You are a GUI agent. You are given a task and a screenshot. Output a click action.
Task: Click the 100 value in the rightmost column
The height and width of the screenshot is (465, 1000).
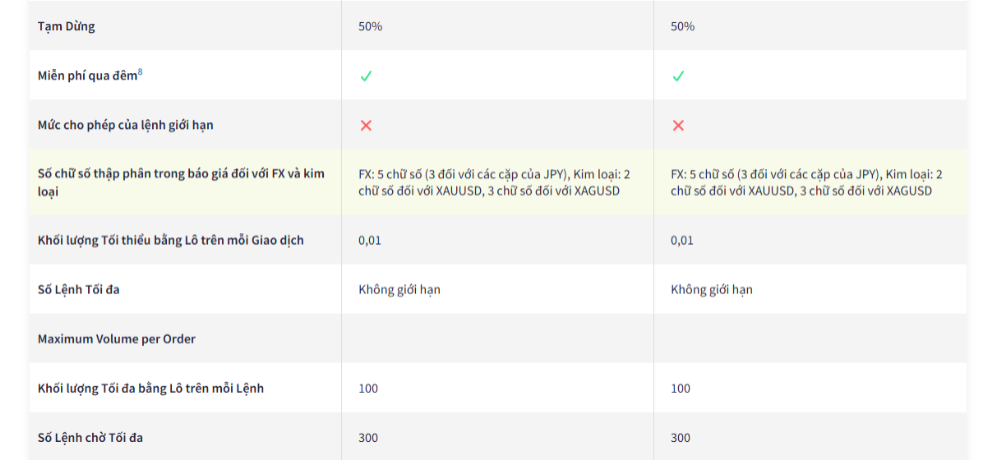680,388
